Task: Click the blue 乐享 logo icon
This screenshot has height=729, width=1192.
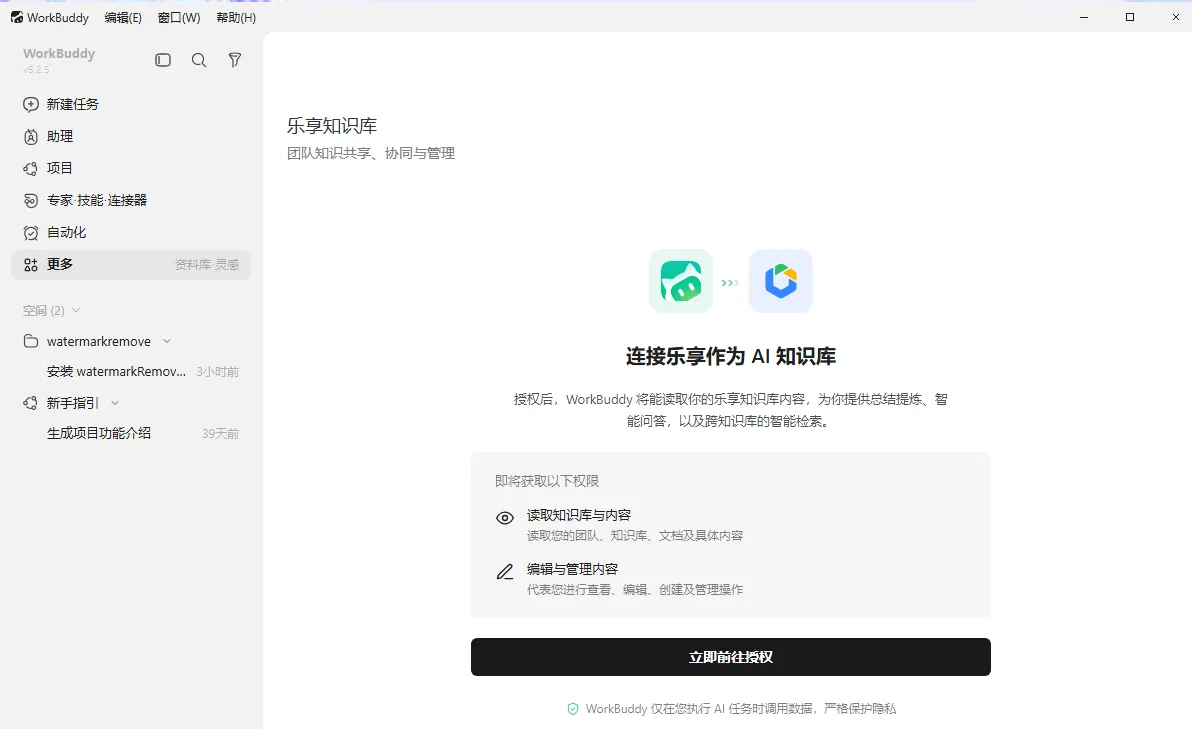Action: click(x=781, y=281)
